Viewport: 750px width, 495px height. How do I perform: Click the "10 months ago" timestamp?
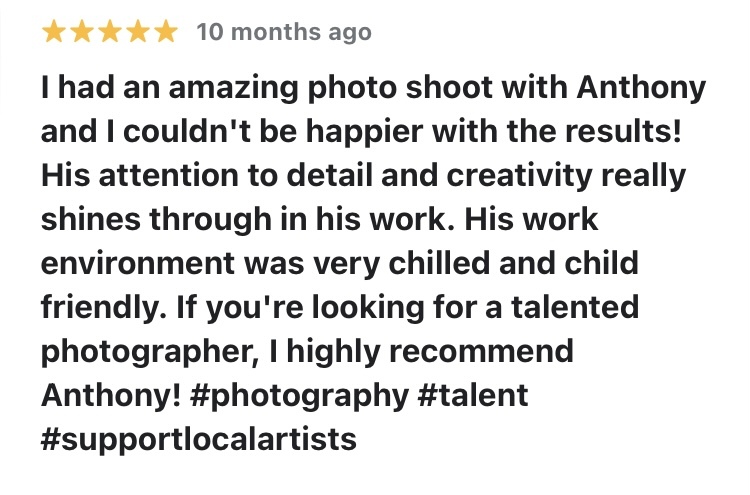click(x=284, y=32)
